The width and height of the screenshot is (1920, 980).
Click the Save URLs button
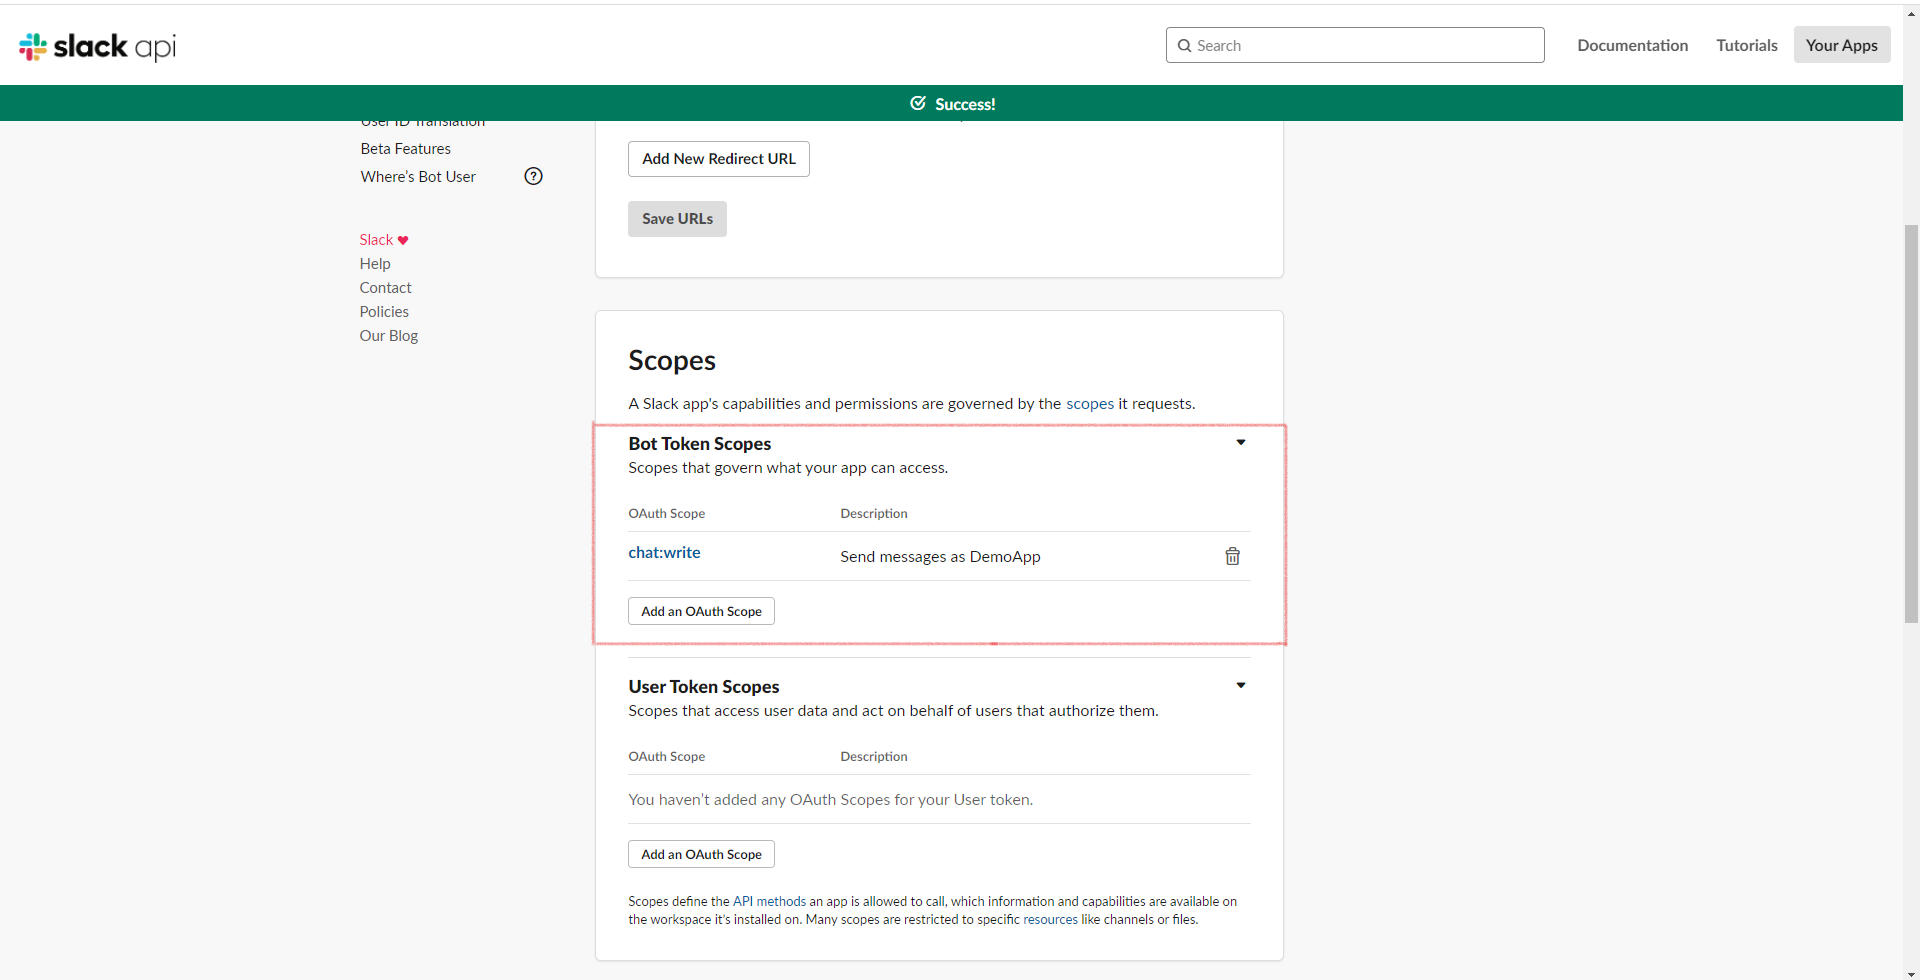click(x=677, y=219)
